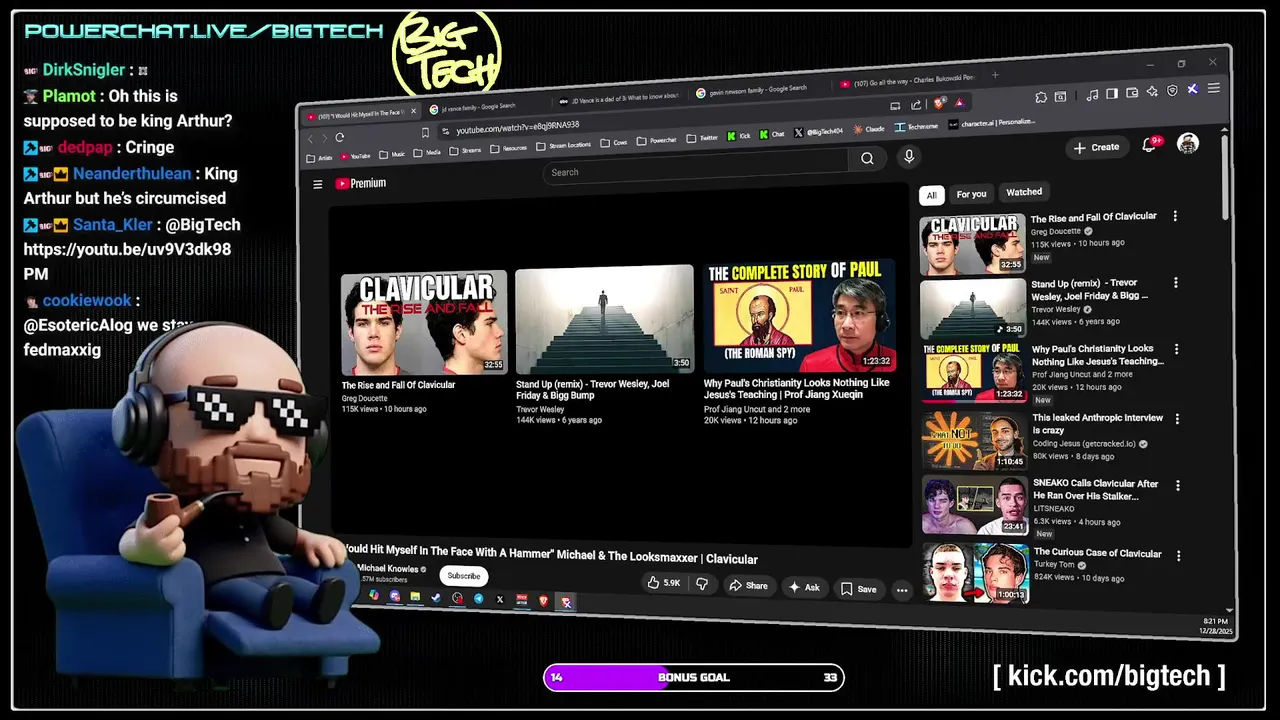
Task: Click the Share button under the video
Action: [748, 586]
